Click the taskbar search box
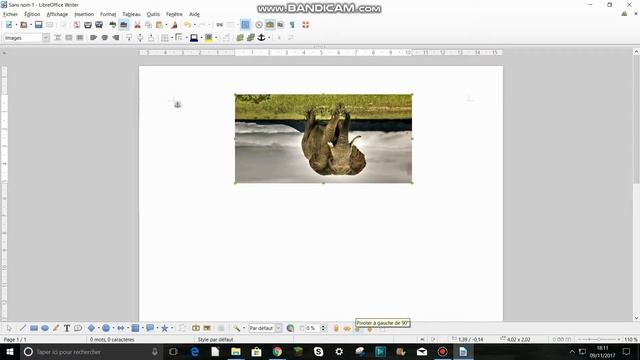The width and height of the screenshot is (640, 360). coord(91,351)
